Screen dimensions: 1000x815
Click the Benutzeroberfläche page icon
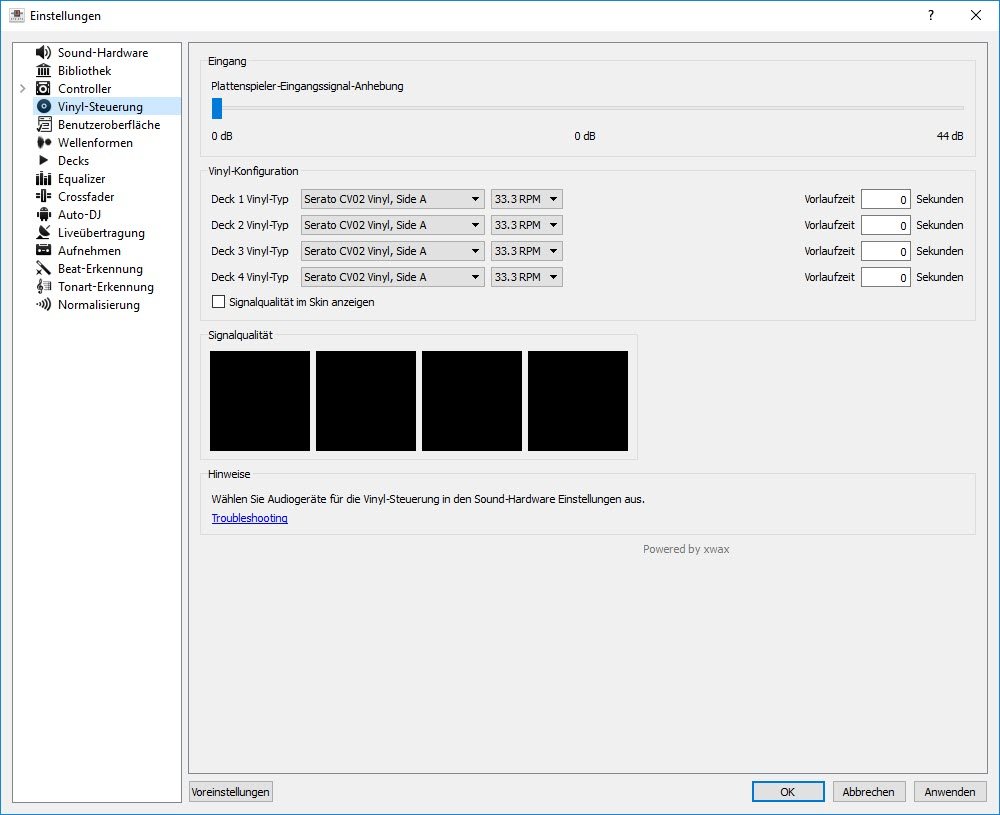coord(43,124)
